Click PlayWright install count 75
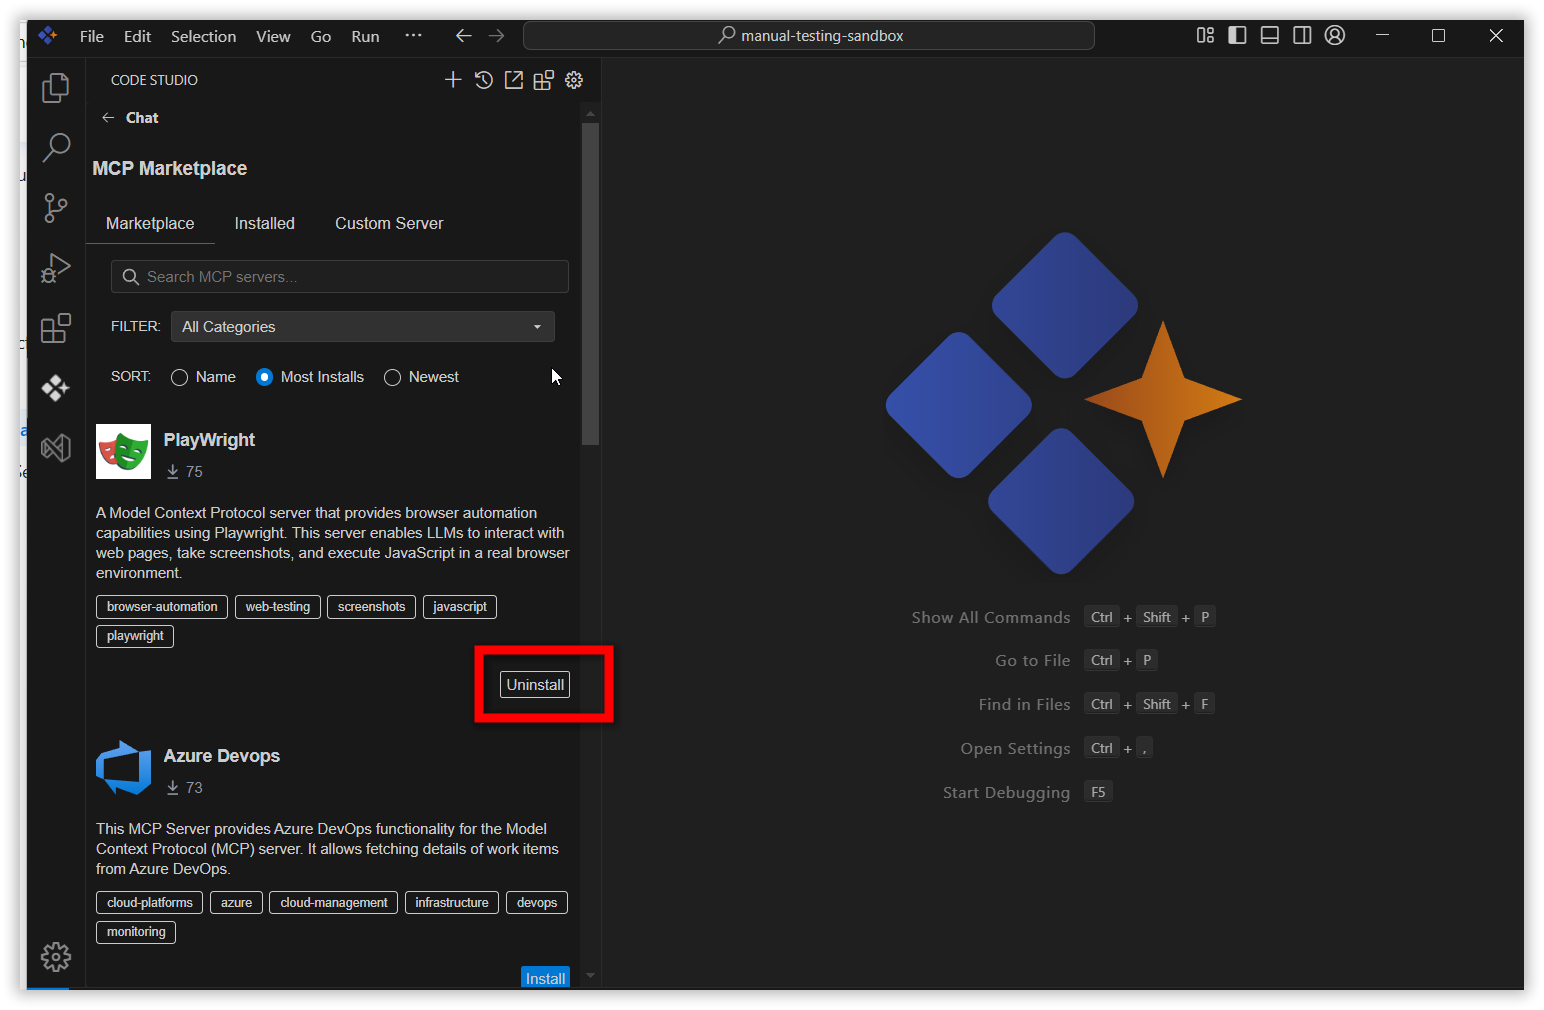The width and height of the screenshot is (1544, 1010). (x=185, y=472)
